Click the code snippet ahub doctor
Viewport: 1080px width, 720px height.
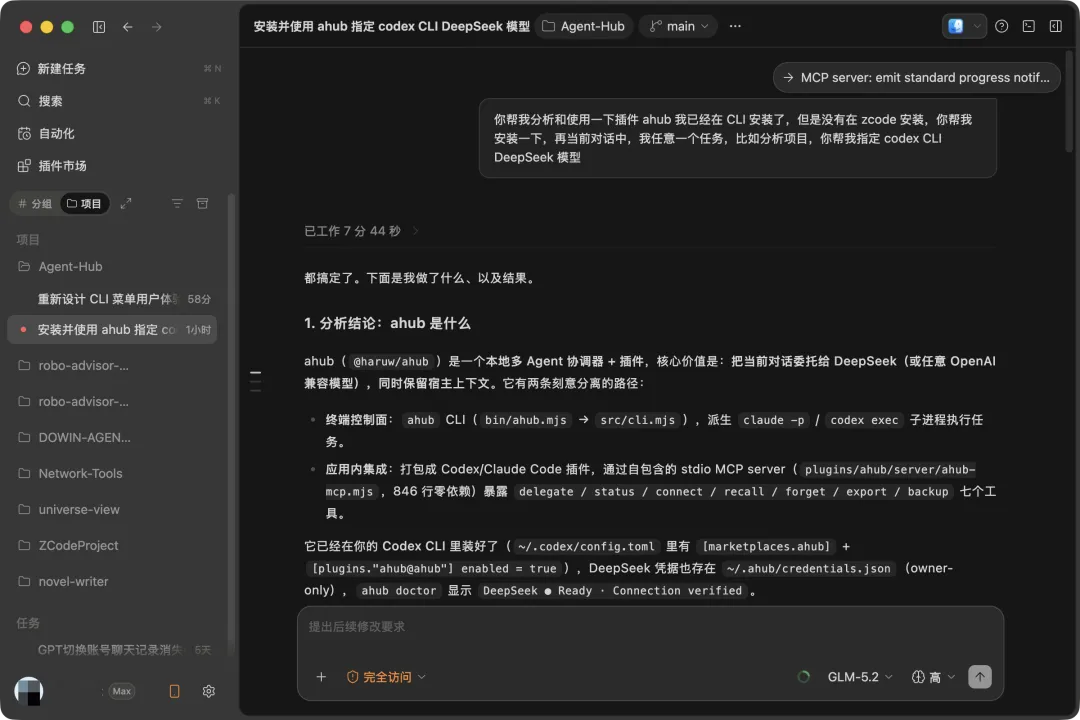point(398,590)
